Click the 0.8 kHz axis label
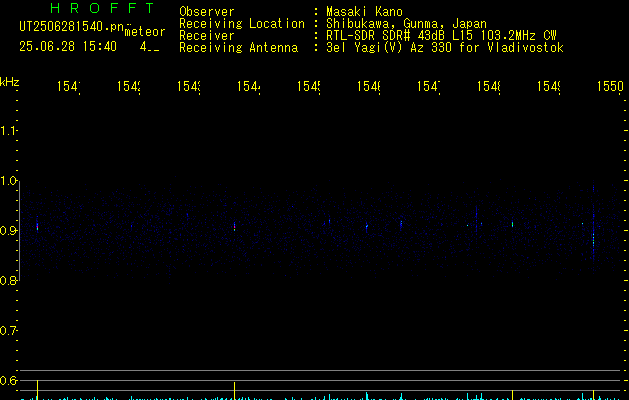The height and width of the screenshot is (400, 629). click(8, 280)
